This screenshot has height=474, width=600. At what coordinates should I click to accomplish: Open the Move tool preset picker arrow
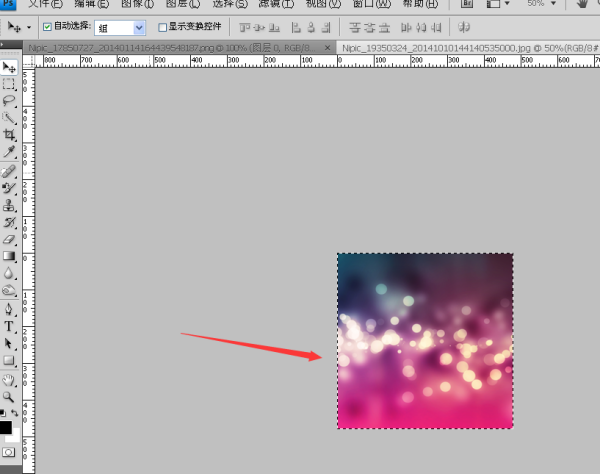(29, 28)
